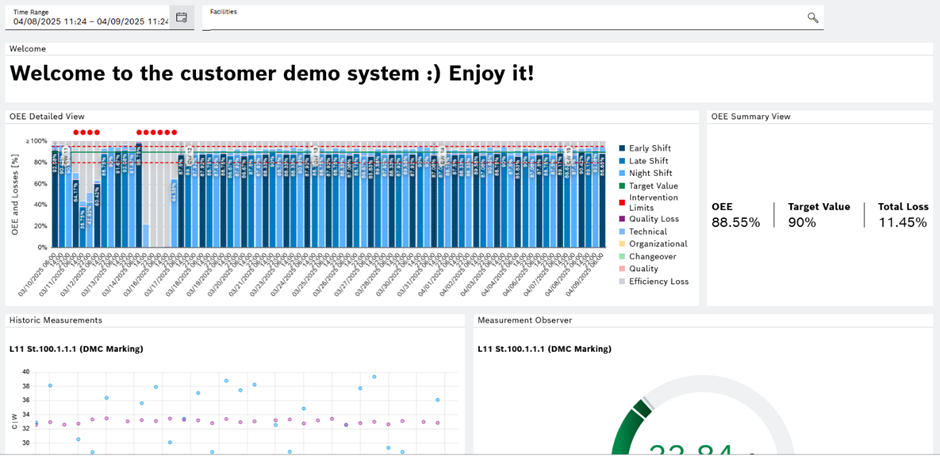Screen dimensions: 940x456
Task: Click the OEE value 88.55%
Action: click(x=736, y=222)
